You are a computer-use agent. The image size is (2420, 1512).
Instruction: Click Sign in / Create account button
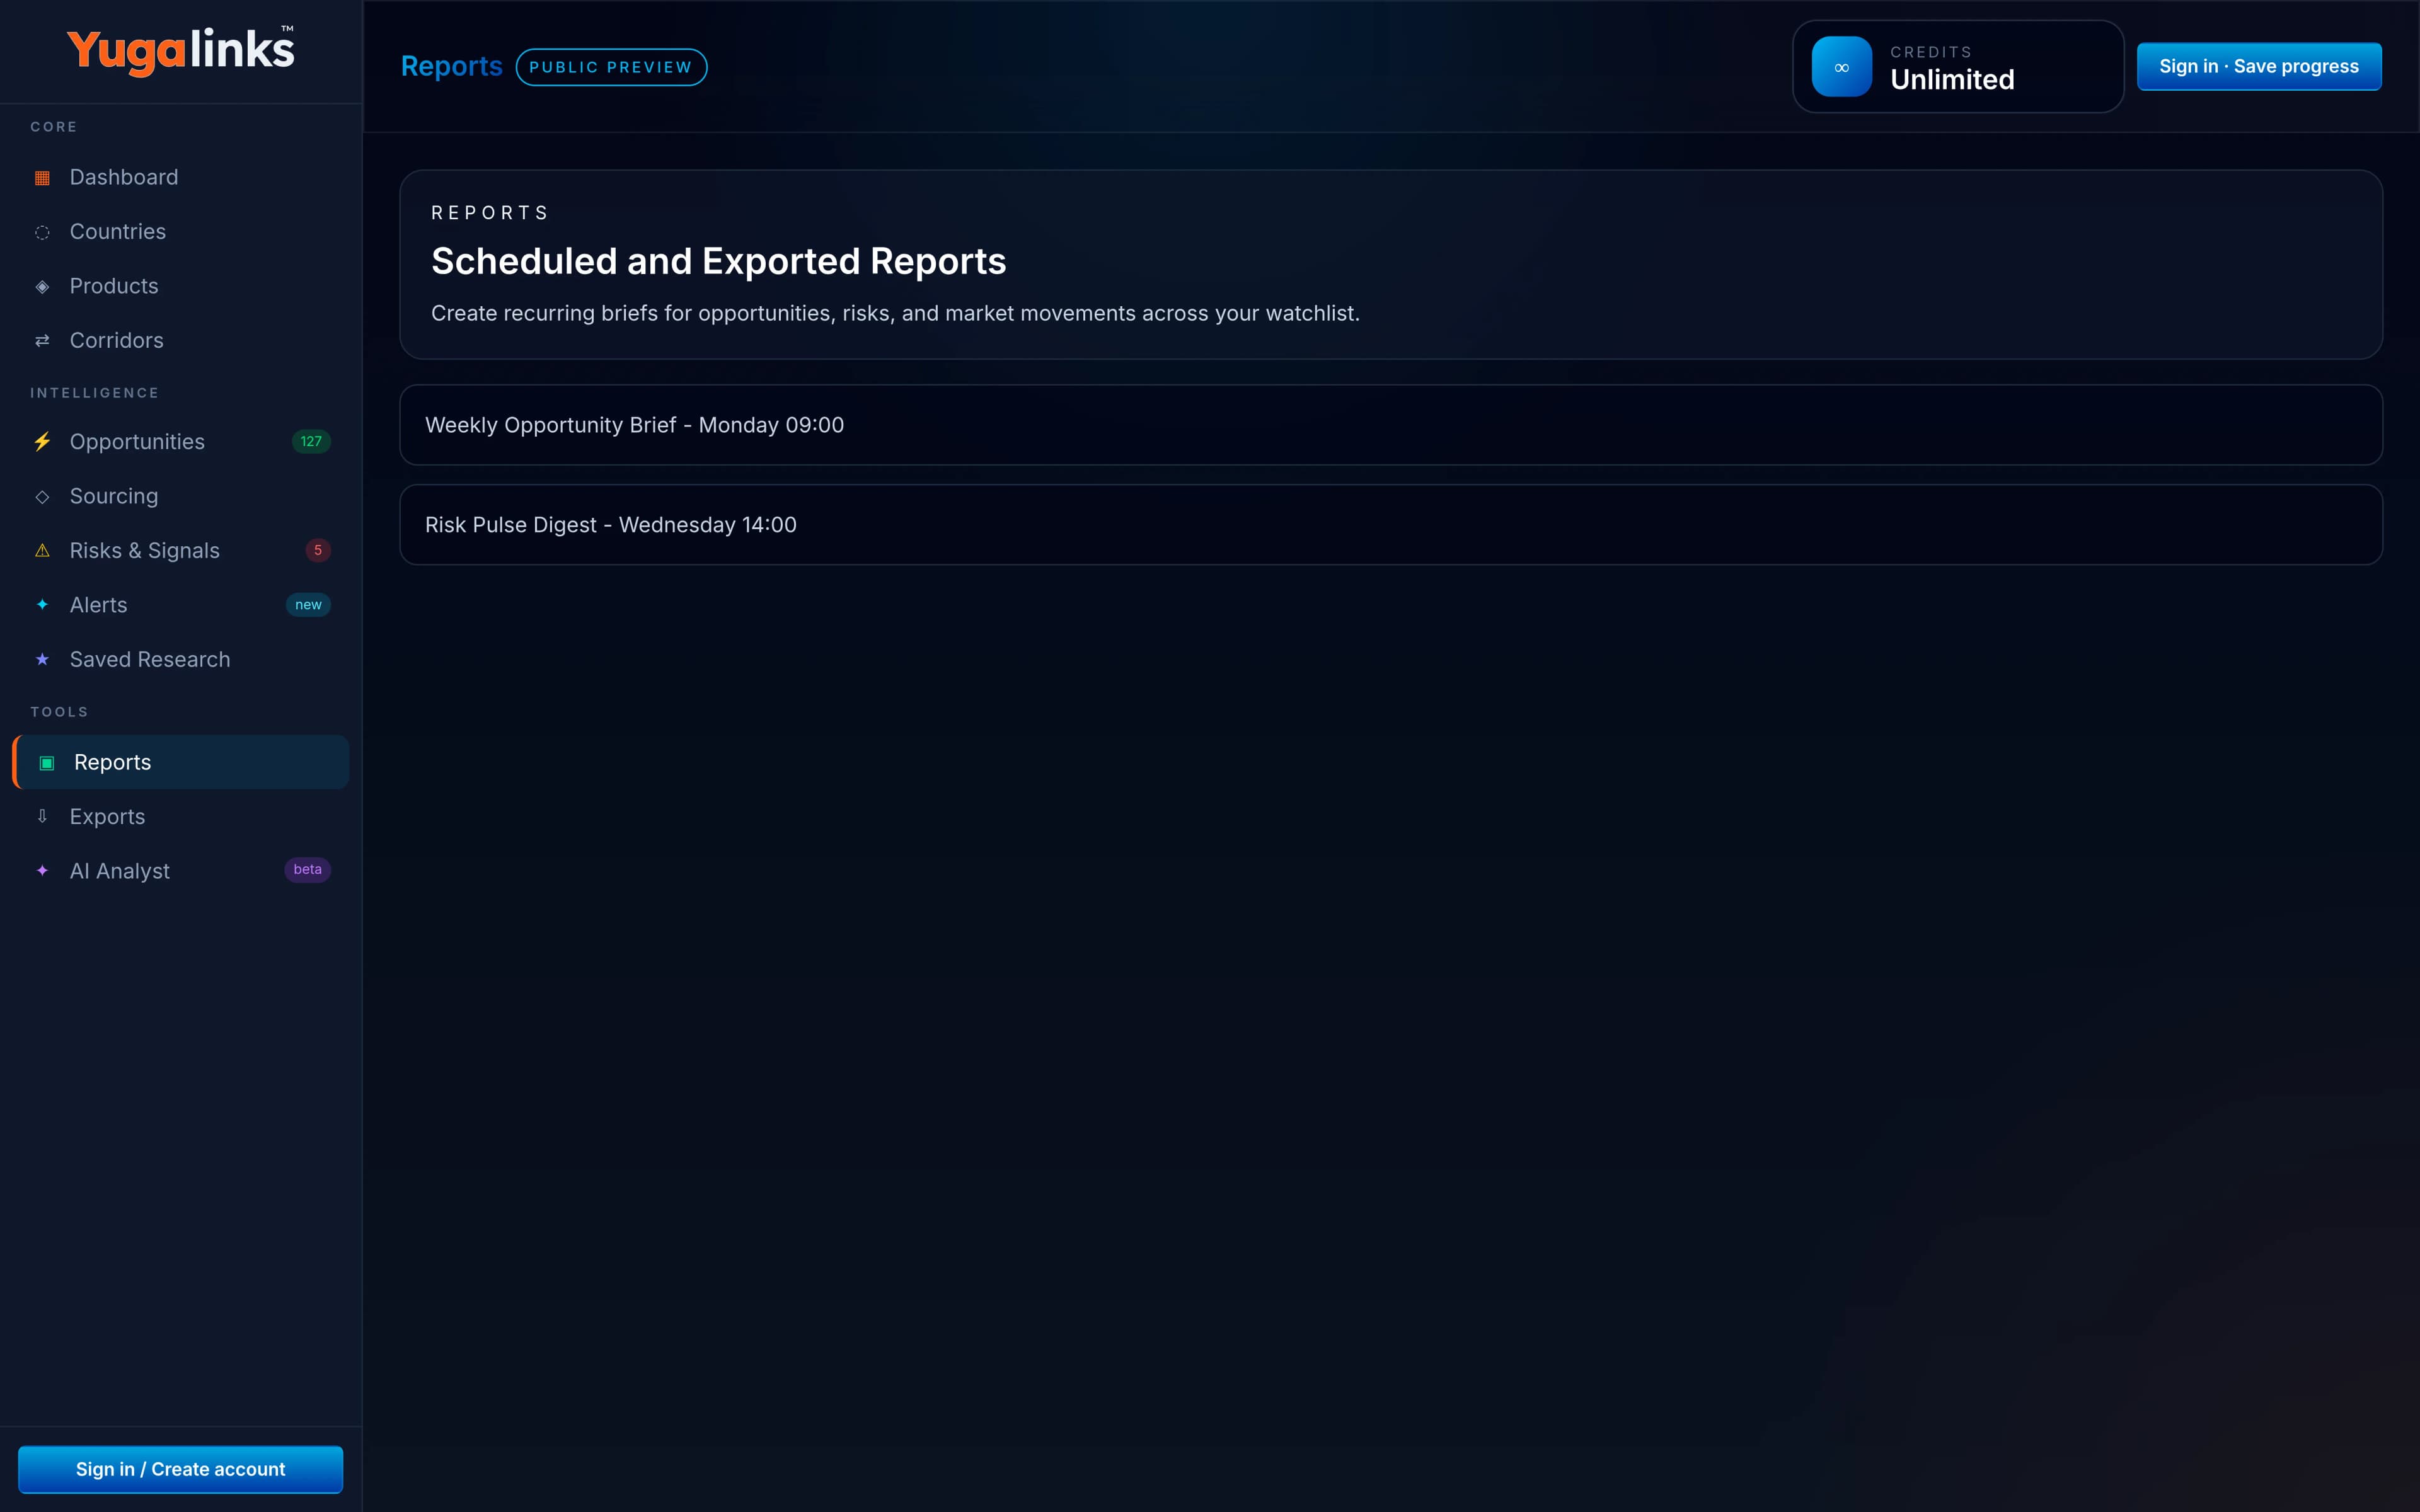(x=181, y=1469)
